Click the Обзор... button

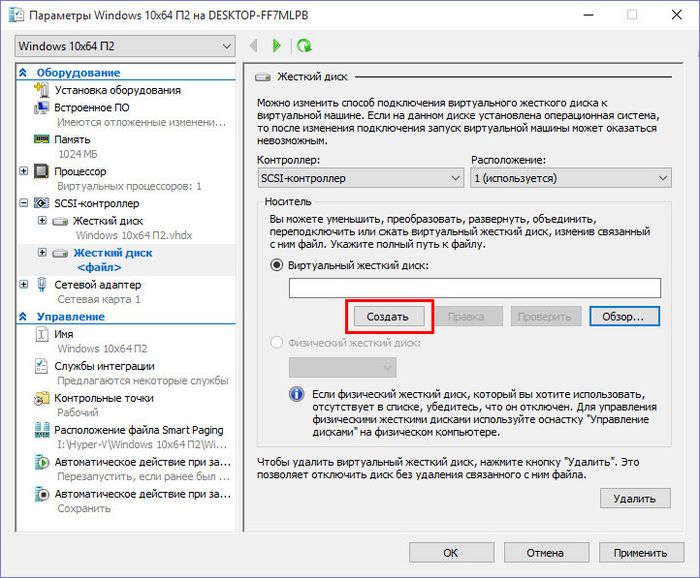click(624, 316)
